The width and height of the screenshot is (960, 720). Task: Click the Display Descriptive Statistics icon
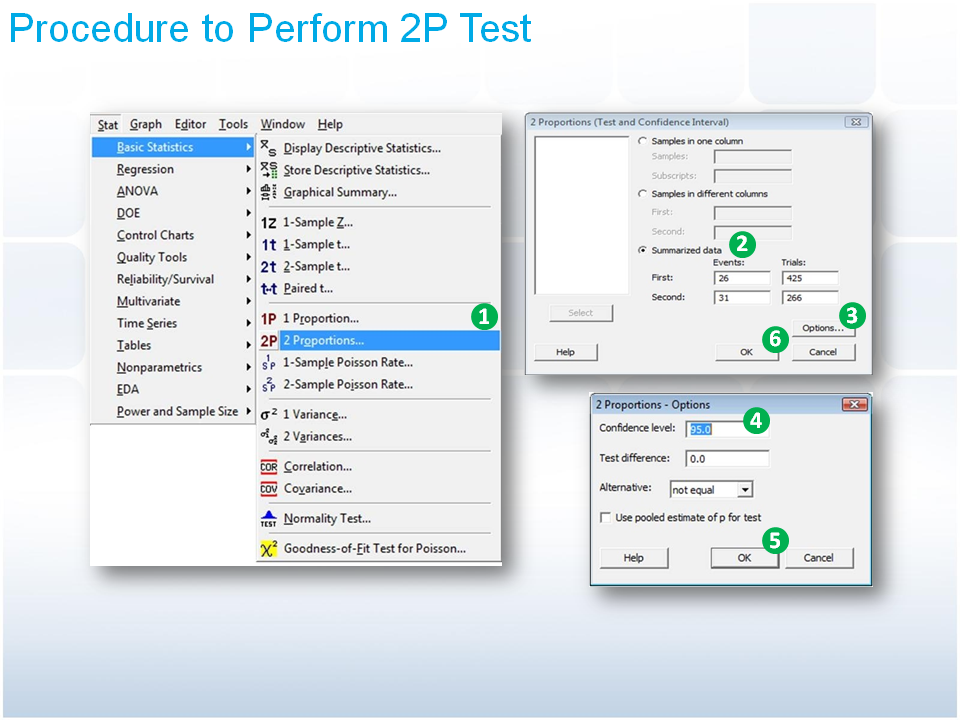click(268, 148)
